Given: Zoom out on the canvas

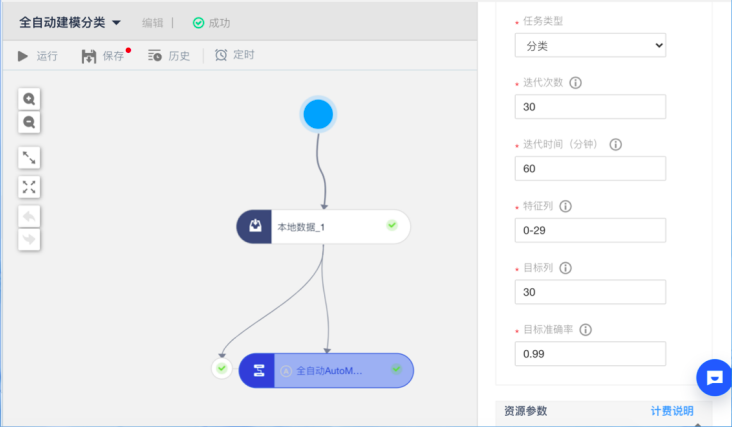Looking at the screenshot, I should [29, 122].
